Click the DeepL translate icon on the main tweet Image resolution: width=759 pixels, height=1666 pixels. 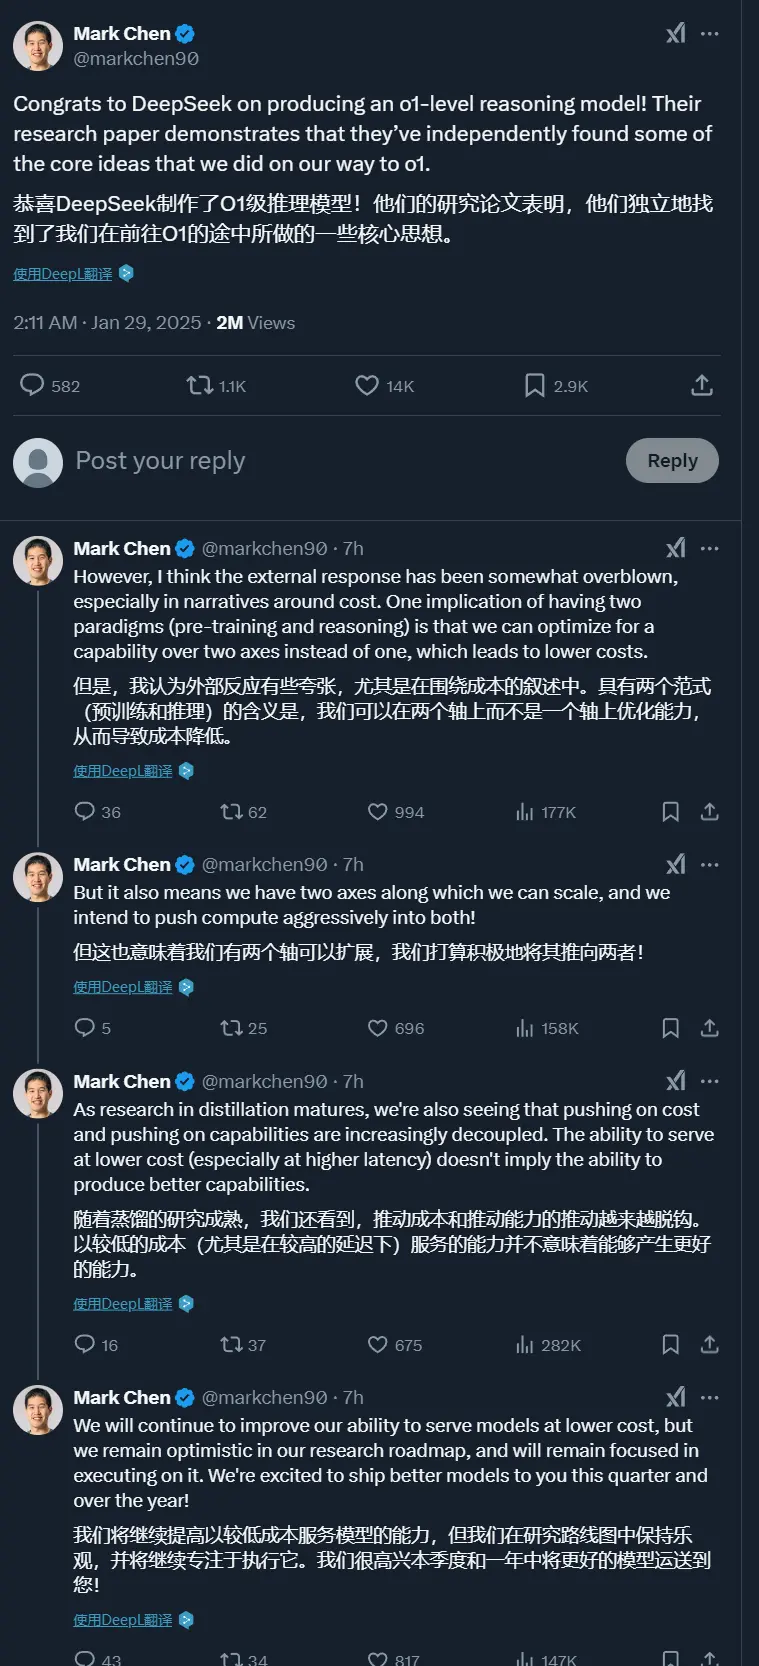pos(124,273)
